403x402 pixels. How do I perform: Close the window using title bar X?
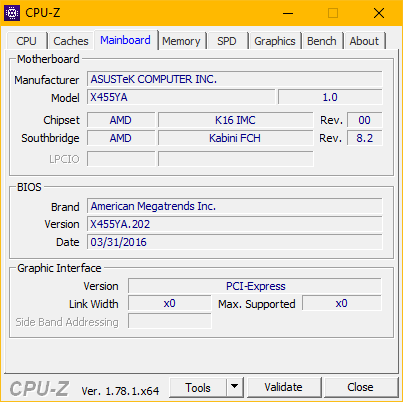click(x=379, y=13)
